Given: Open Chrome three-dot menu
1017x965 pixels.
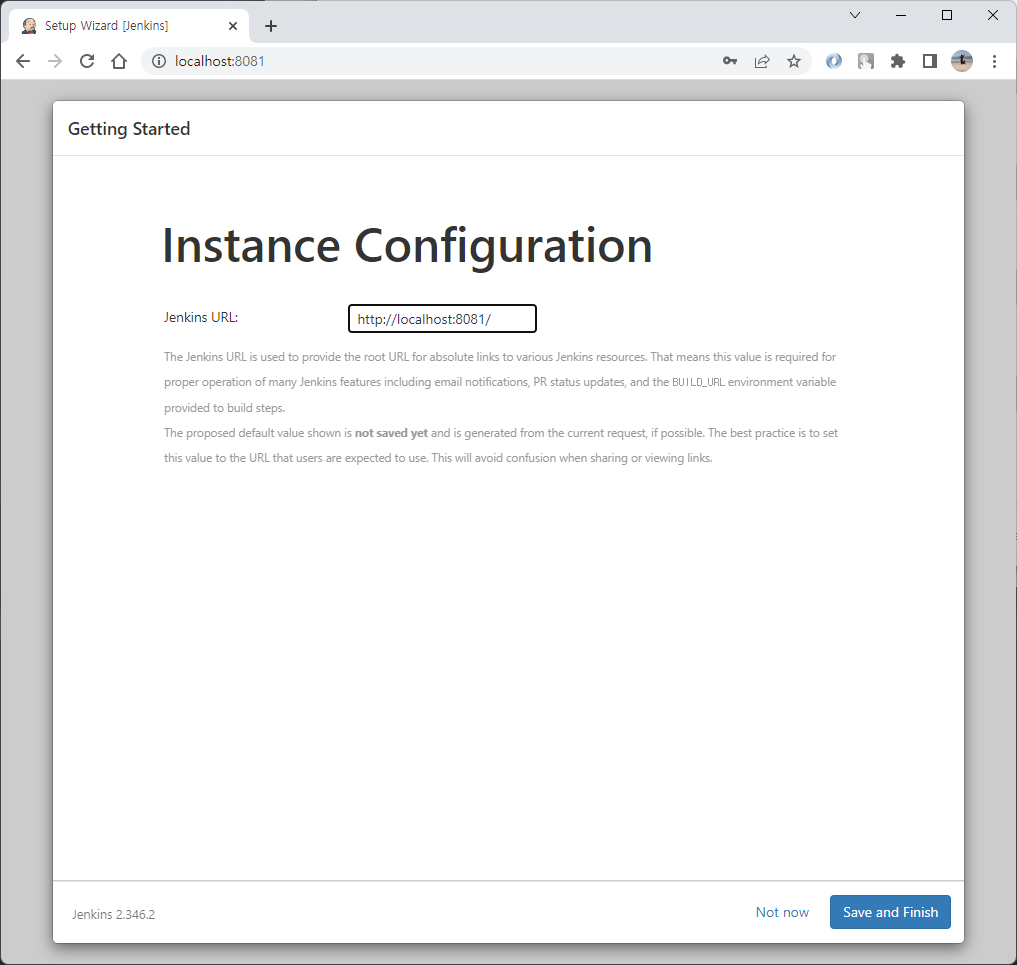Looking at the screenshot, I should (994, 61).
